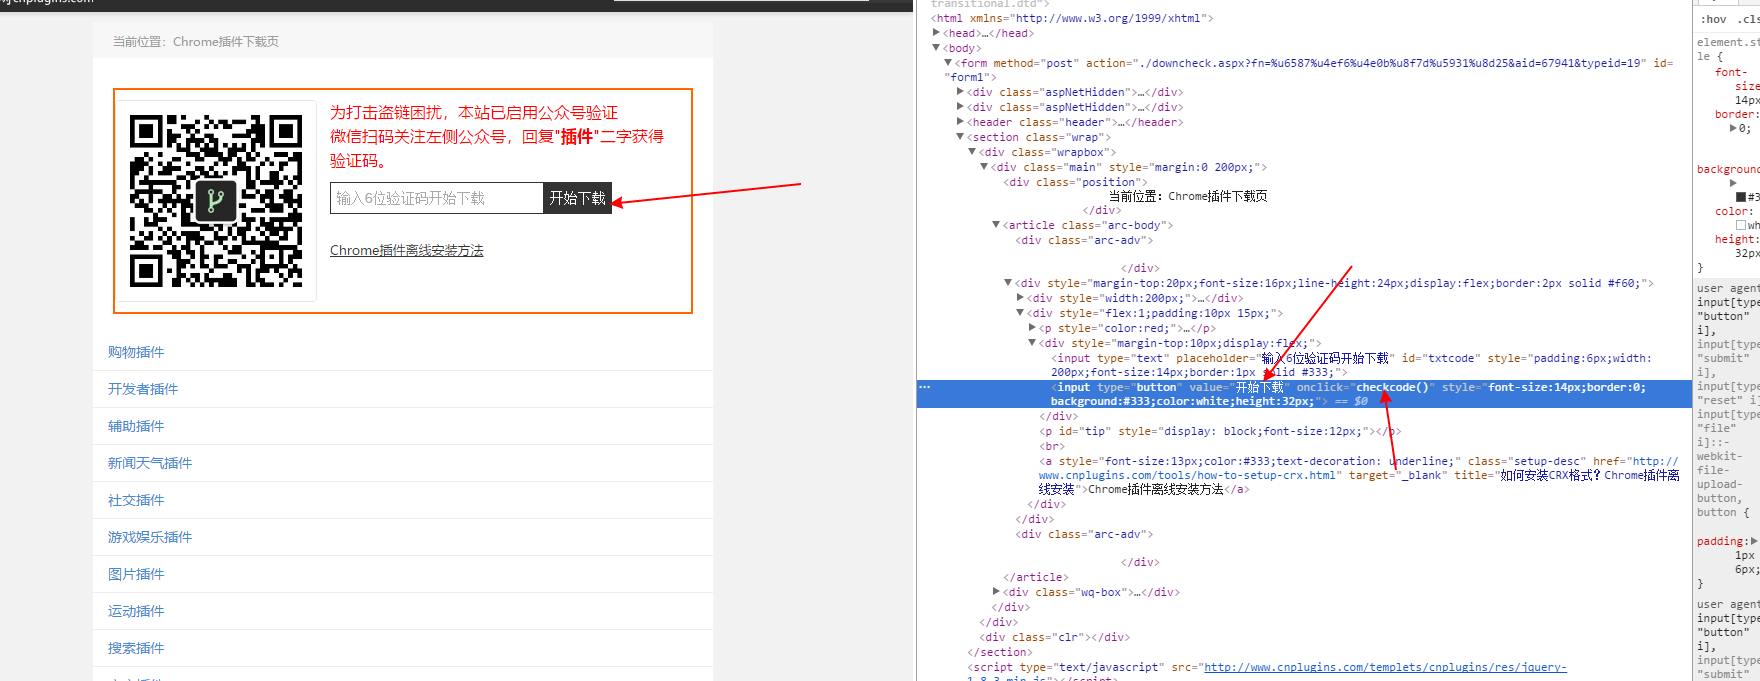This screenshot has width=1760, height=681.
Task: Click the QR code image
Action: tap(216, 200)
